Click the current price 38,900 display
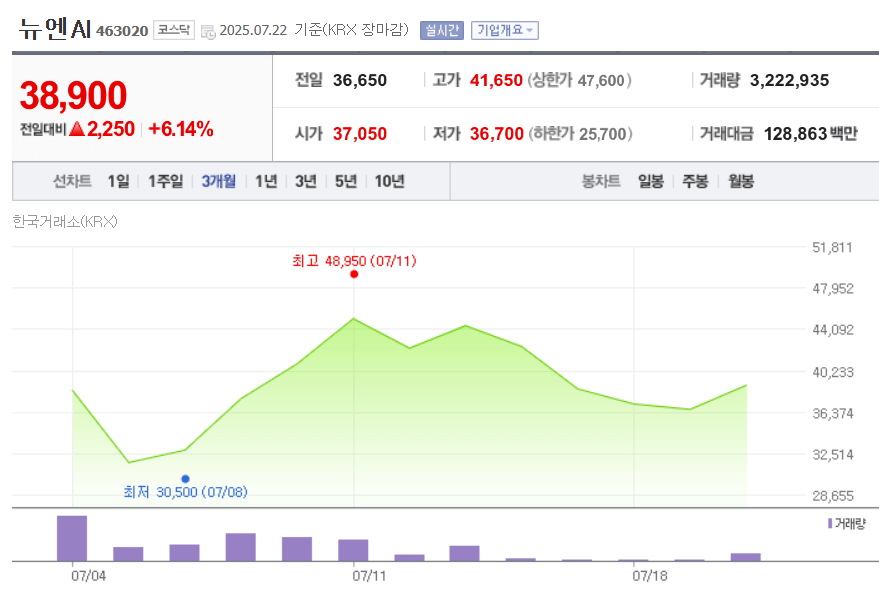Image resolution: width=879 pixels, height=593 pixels. pyautogui.click(x=72, y=93)
